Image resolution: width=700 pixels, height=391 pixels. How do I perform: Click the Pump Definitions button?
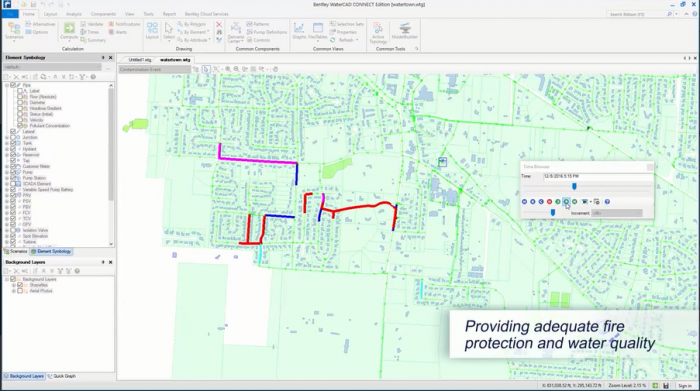267,32
